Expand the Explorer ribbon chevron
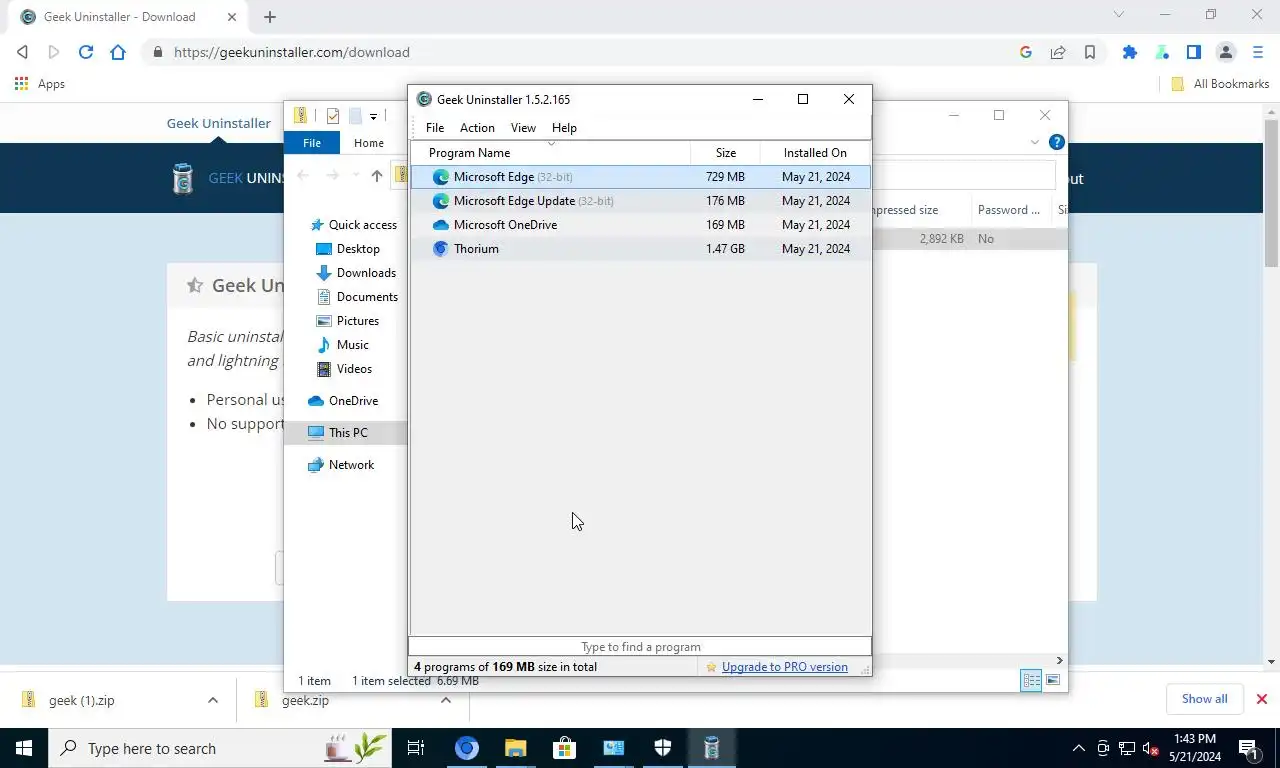1280x768 pixels. [x=1035, y=142]
